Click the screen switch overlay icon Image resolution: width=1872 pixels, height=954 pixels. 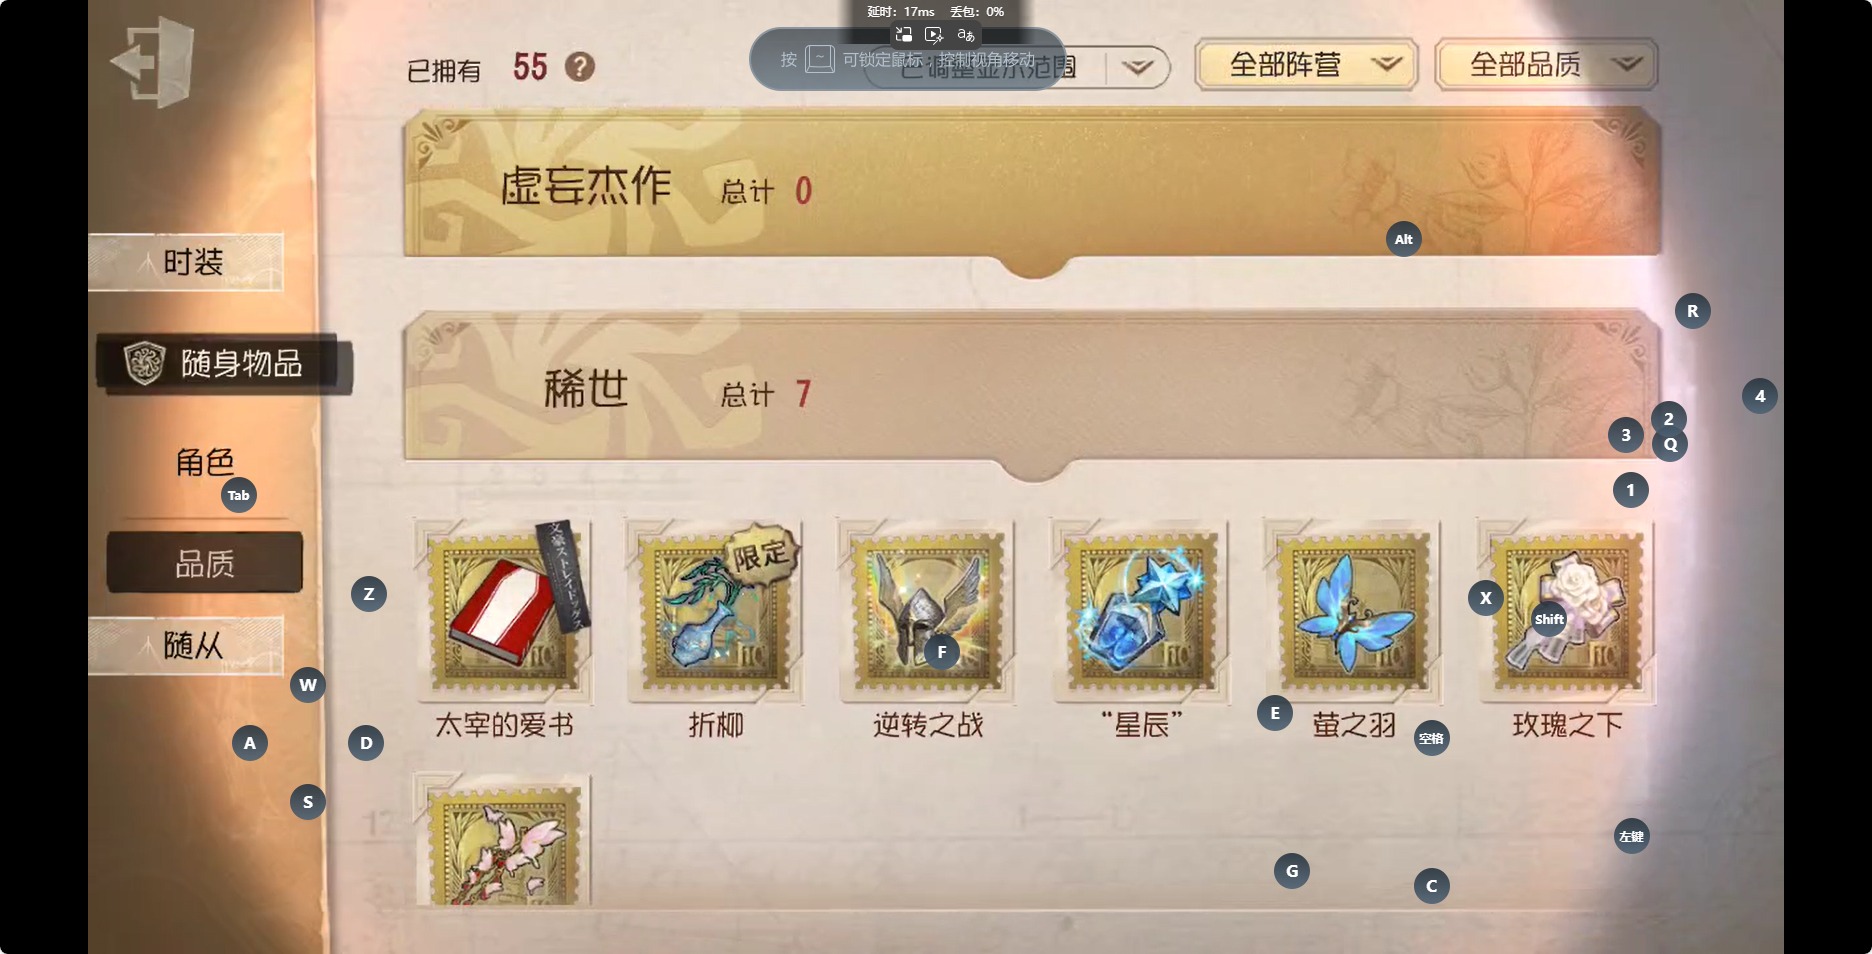(x=904, y=35)
